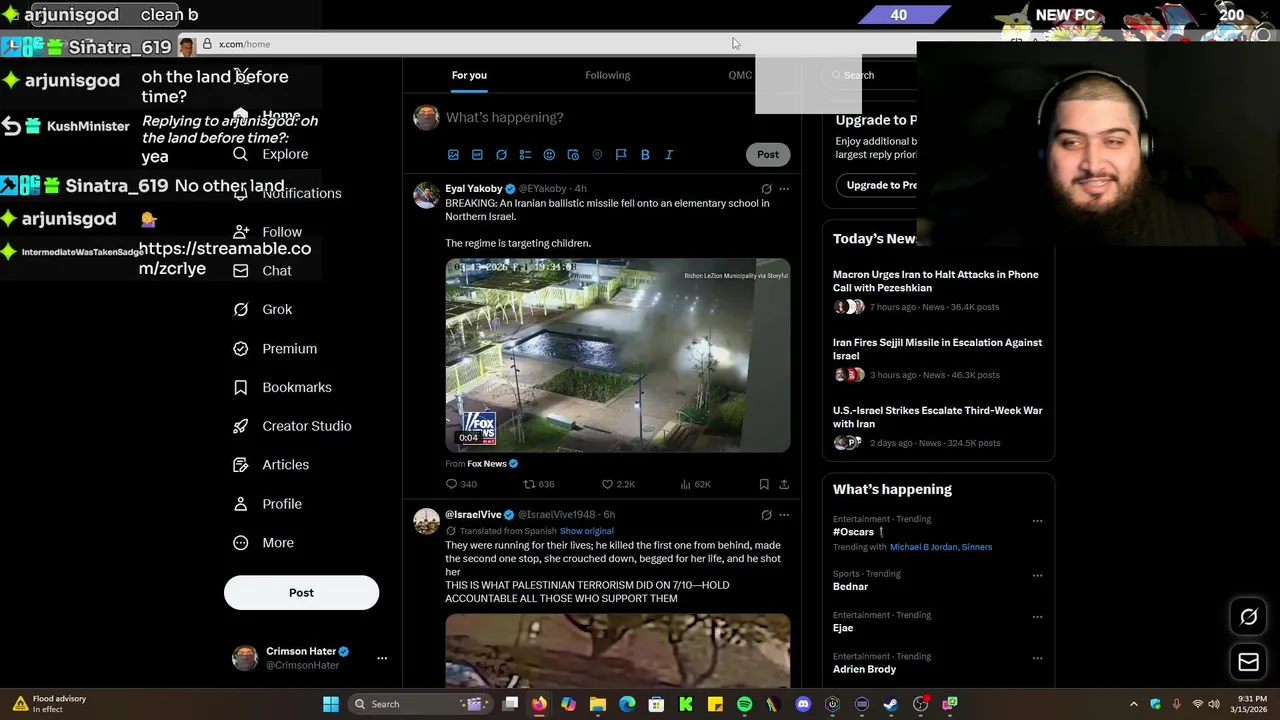Screen dimensions: 1280x720
Task: Ask Grok about IsraelVive post
Action: point(766,515)
